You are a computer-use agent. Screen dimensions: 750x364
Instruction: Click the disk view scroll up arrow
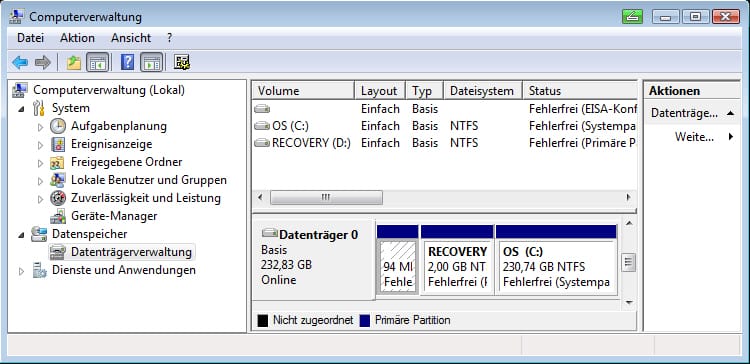[629, 224]
